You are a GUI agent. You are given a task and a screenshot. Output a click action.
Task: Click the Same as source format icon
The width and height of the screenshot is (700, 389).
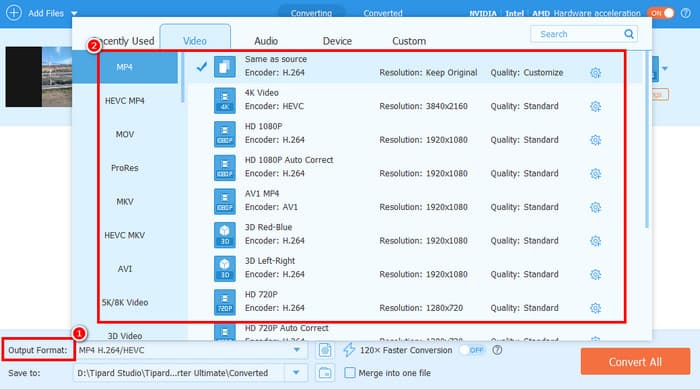tap(225, 67)
